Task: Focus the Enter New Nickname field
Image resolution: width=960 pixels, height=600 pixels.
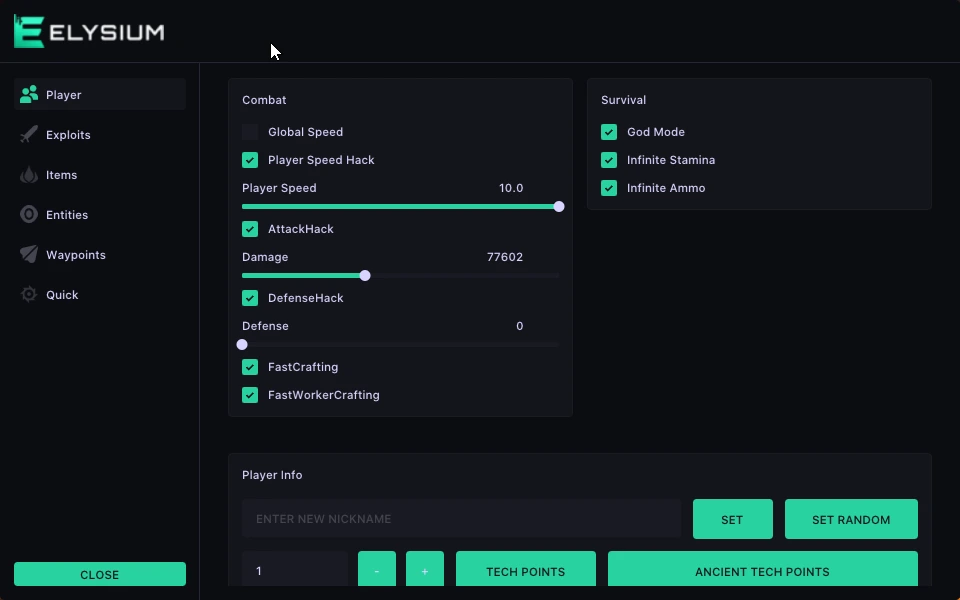Action: tap(461, 519)
